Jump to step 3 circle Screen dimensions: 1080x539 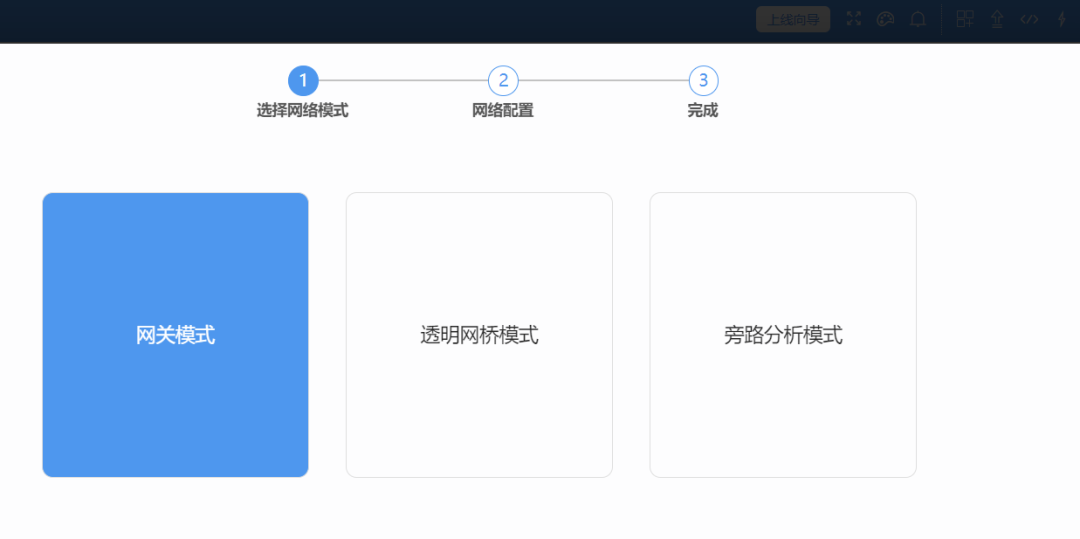(703, 80)
